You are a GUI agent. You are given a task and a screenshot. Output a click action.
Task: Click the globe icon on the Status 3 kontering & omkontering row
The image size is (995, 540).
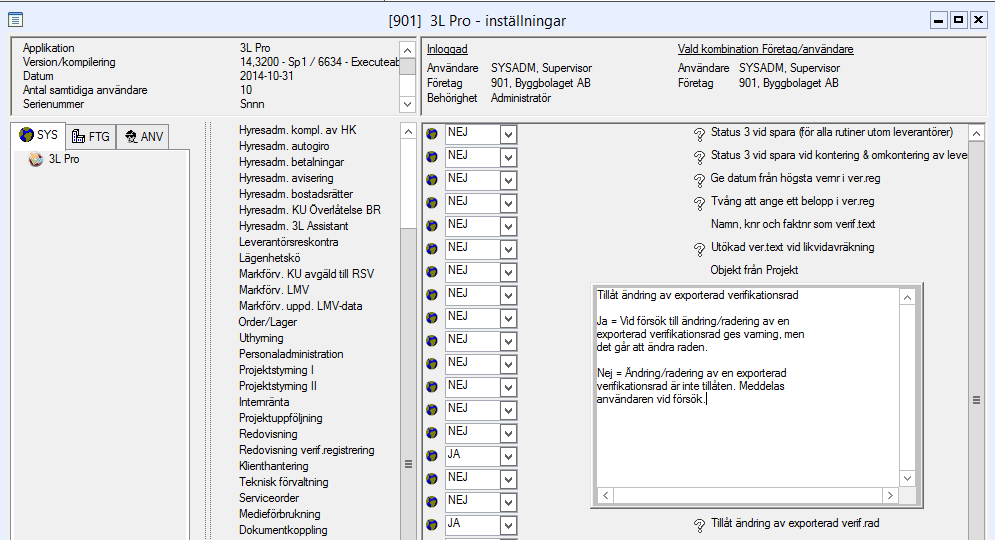(432, 157)
